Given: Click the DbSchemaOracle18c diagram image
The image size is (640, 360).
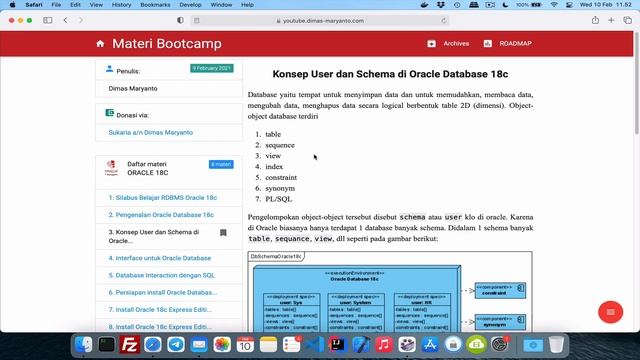Looking at the screenshot, I should (390, 291).
